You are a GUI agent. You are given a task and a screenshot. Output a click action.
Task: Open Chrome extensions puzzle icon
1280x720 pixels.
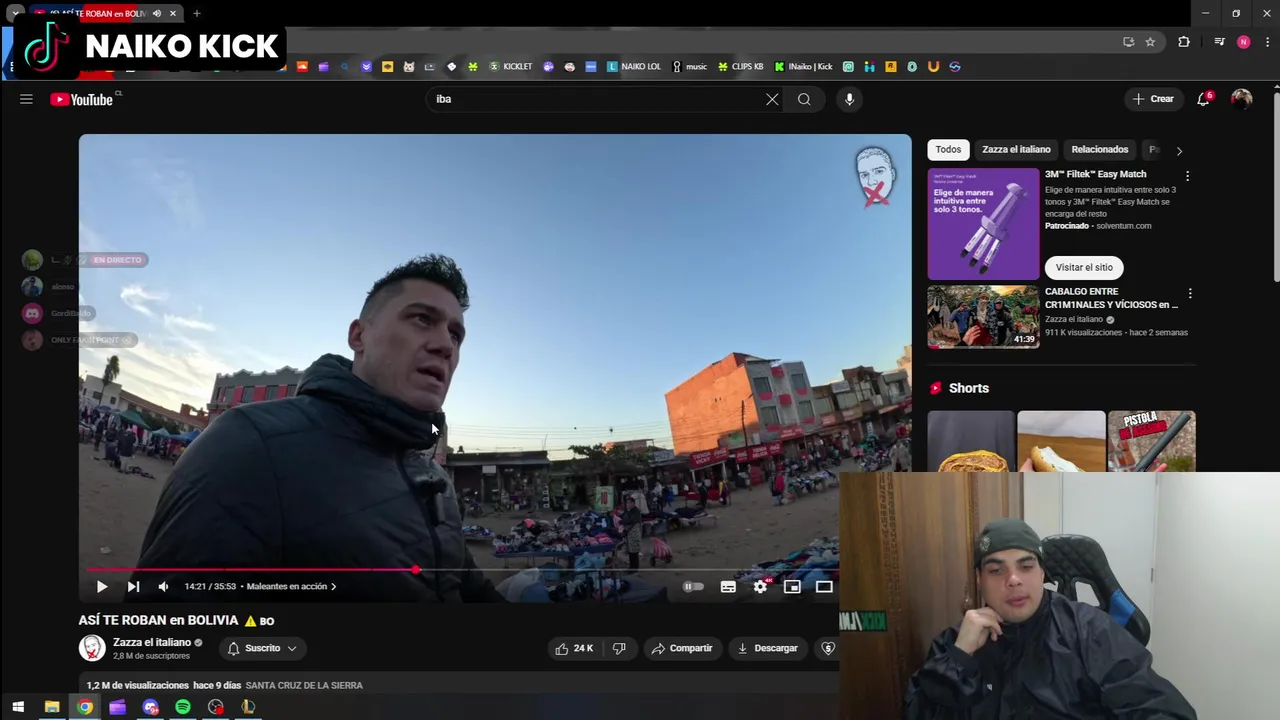pyautogui.click(x=1184, y=42)
